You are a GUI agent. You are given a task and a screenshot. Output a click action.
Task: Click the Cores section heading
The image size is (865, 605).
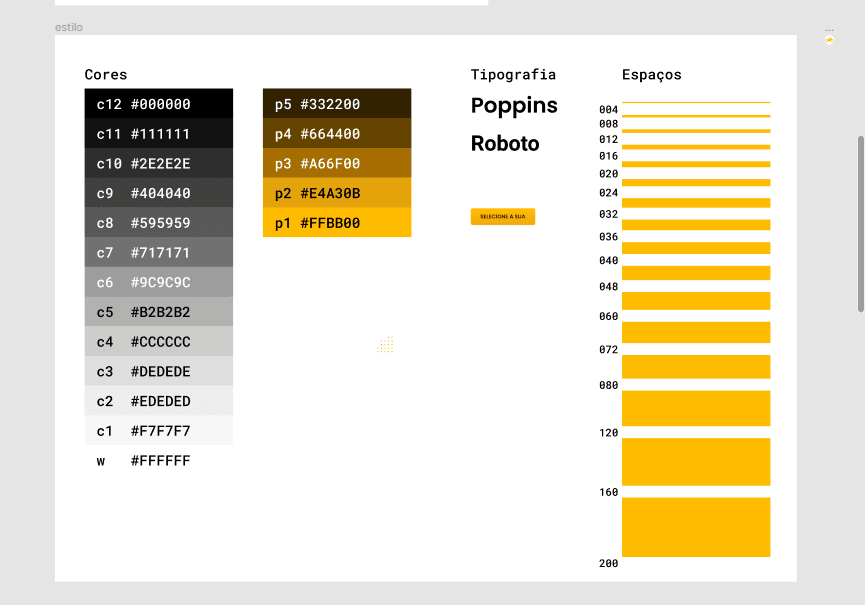(x=106, y=75)
